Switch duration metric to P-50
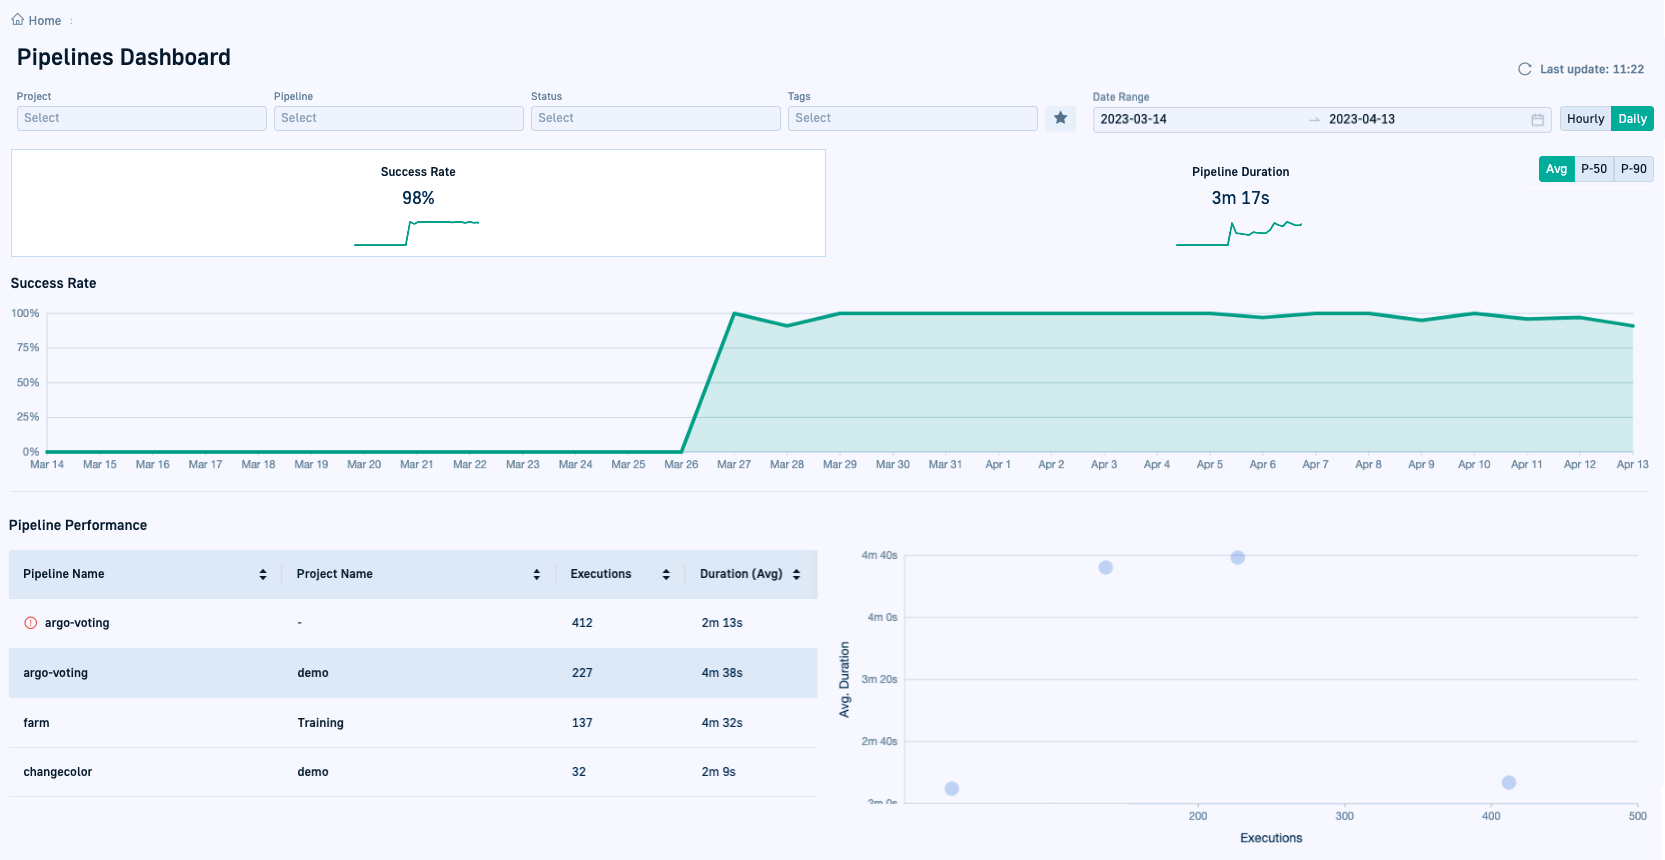1665x860 pixels. pyautogui.click(x=1594, y=169)
